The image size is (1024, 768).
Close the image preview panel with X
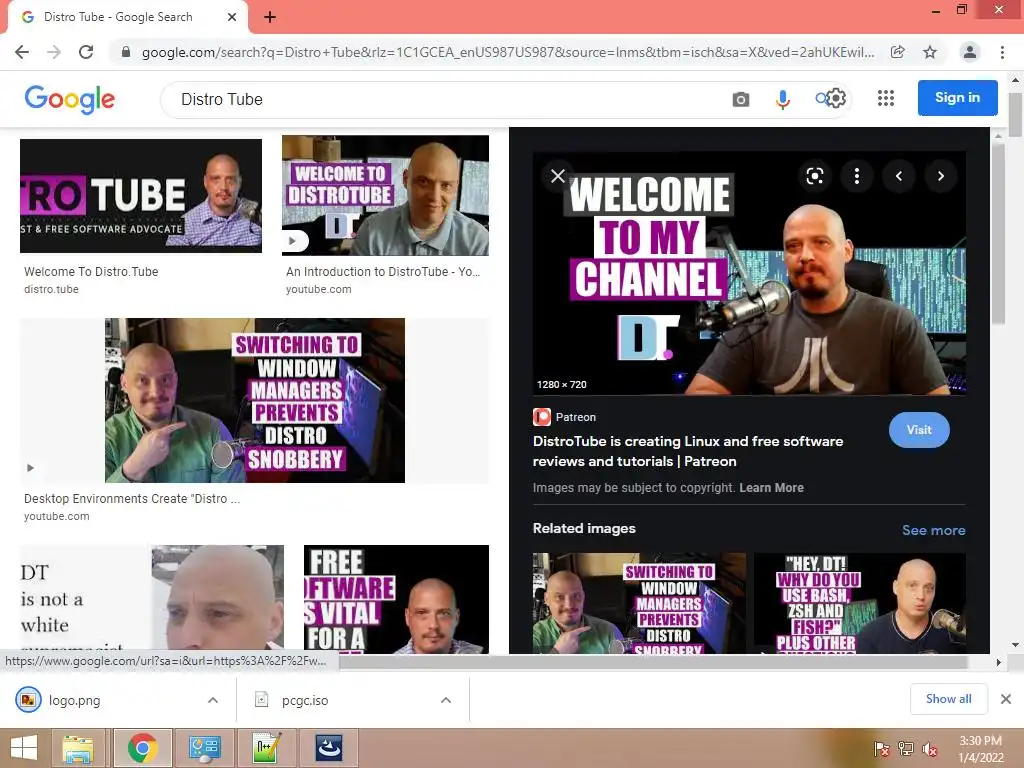(558, 176)
